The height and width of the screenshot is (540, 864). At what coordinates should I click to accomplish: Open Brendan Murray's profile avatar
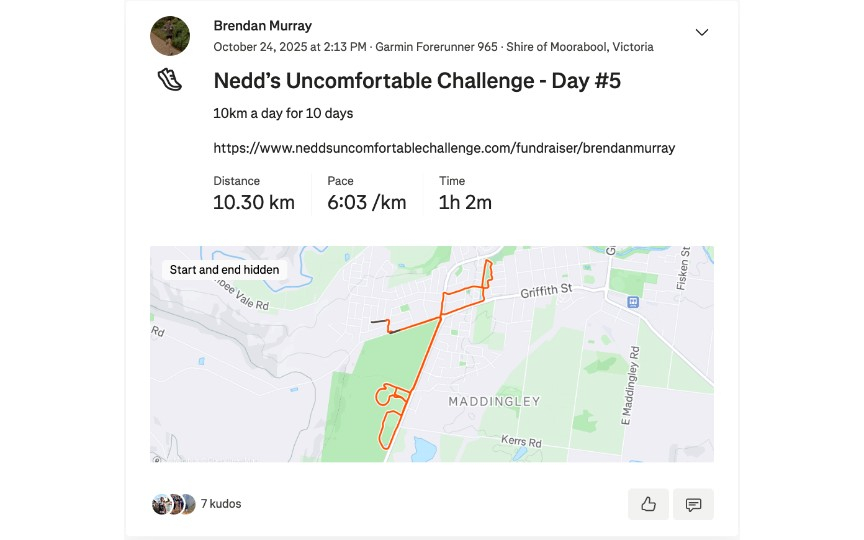(170, 36)
